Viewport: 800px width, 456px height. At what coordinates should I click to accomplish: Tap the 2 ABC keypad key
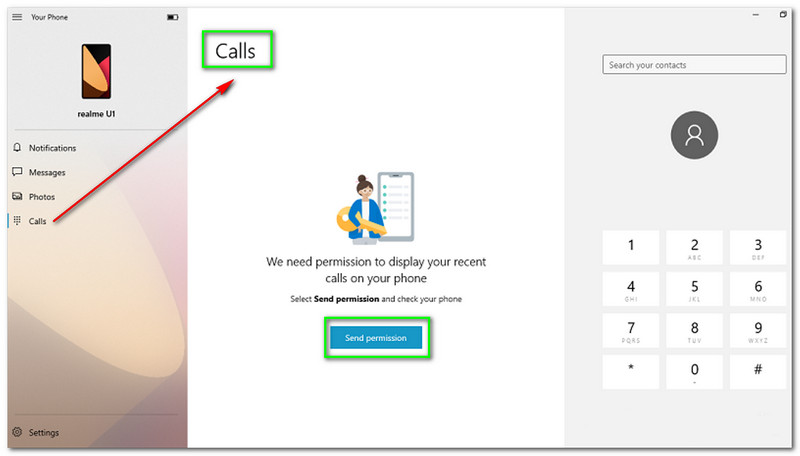694,247
